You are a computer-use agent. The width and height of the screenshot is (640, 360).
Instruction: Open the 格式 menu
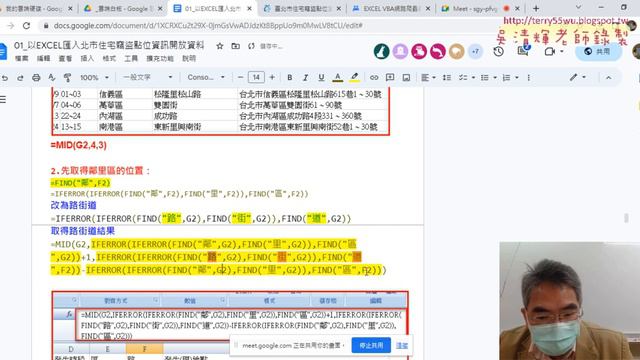tap(109, 58)
